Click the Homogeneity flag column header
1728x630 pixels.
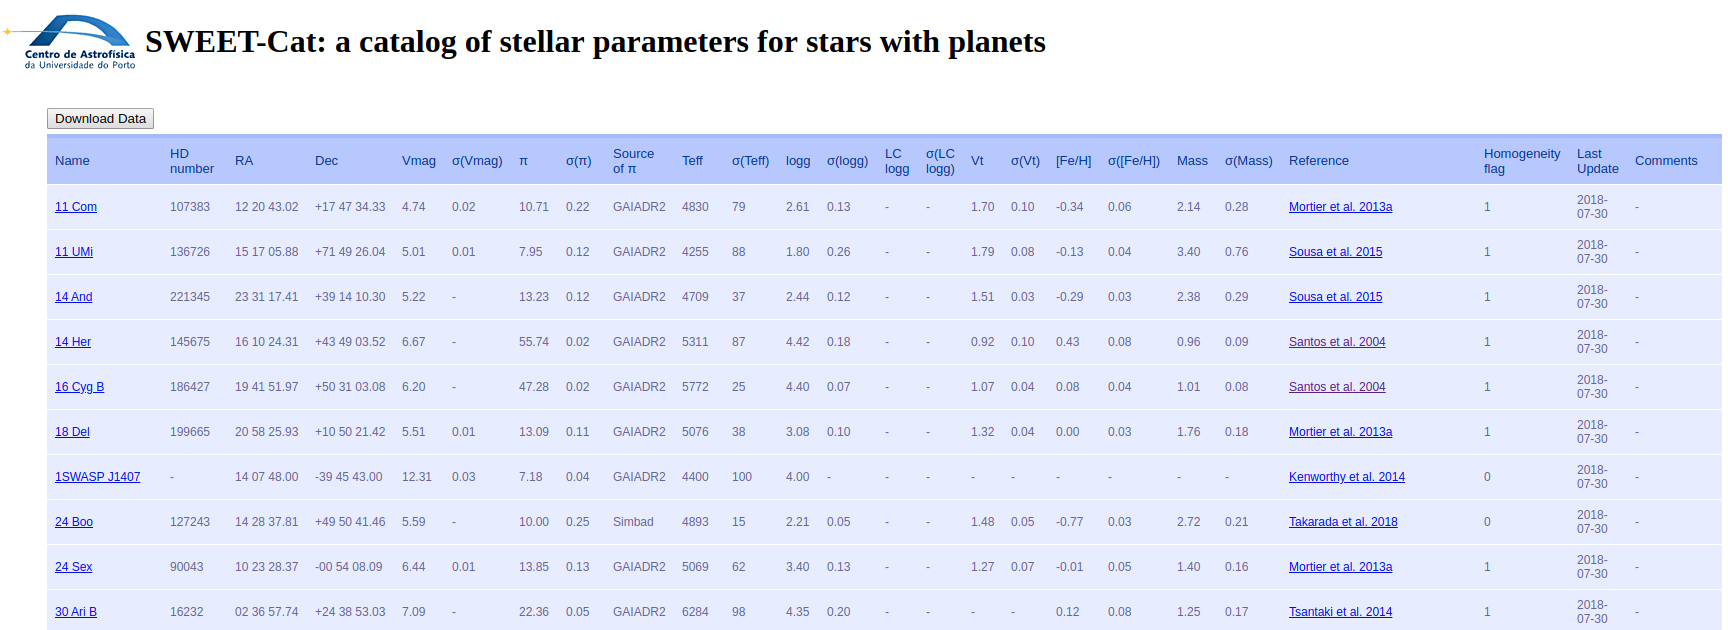tap(1521, 161)
